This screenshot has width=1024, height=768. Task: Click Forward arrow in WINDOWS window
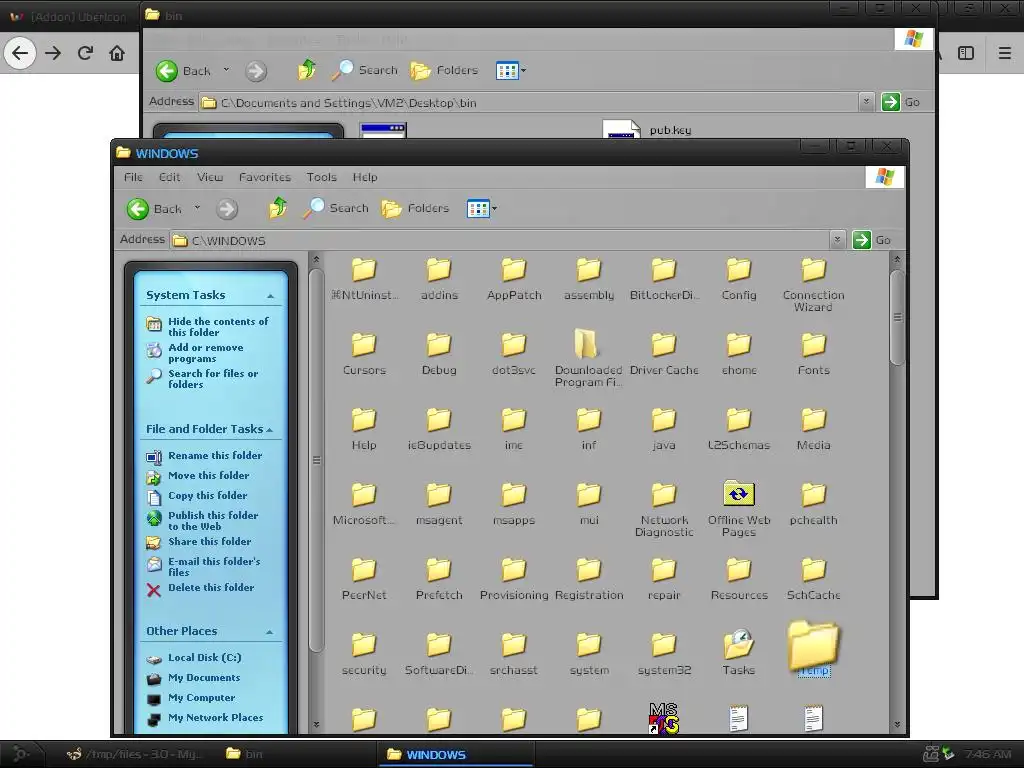pos(227,209)
